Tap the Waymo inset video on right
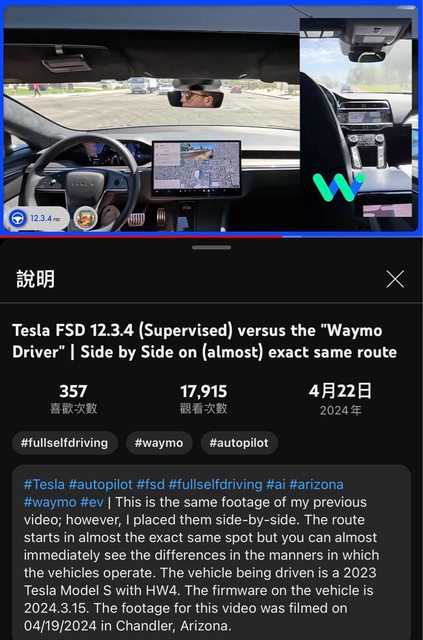This screenshot has height=640, width=423. (x=358, y=124)
